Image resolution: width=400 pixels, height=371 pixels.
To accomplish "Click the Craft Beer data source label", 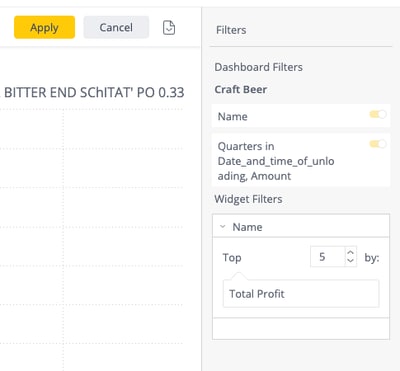I will [241, 89].
